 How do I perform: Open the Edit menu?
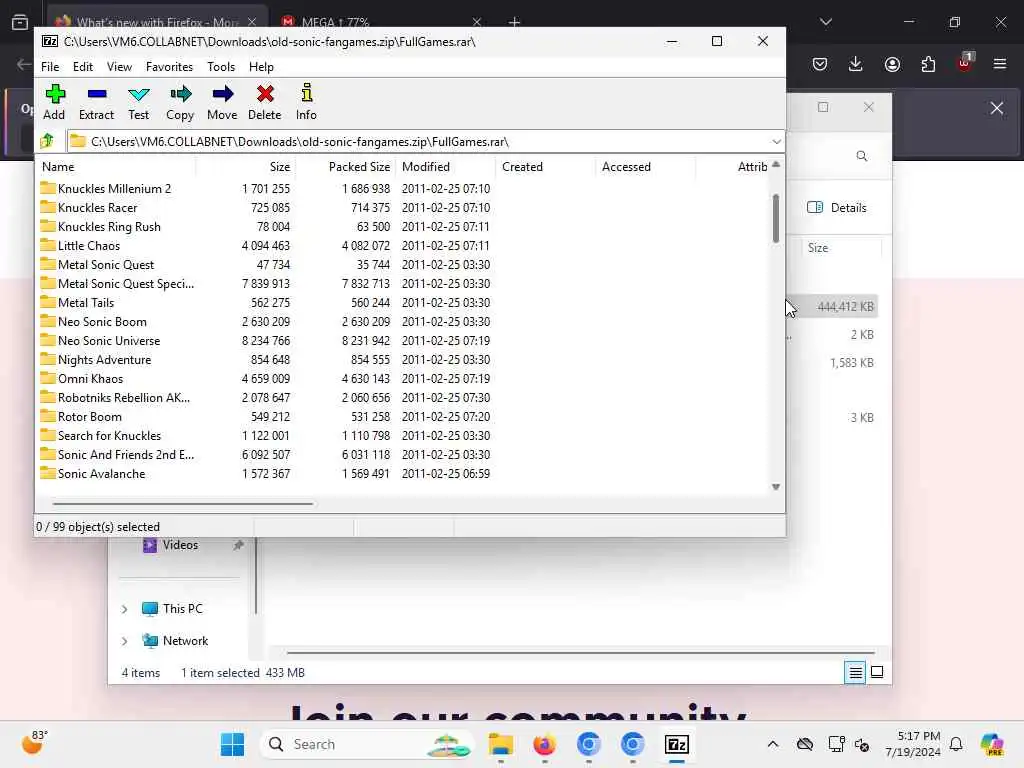point(82,67)
